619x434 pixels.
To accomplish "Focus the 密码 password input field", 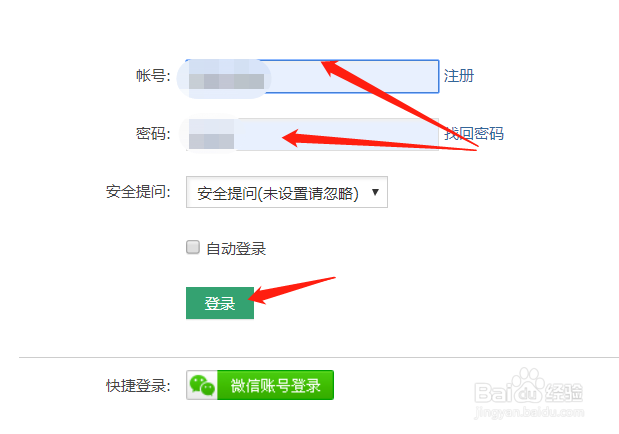I will pos(312,134).
